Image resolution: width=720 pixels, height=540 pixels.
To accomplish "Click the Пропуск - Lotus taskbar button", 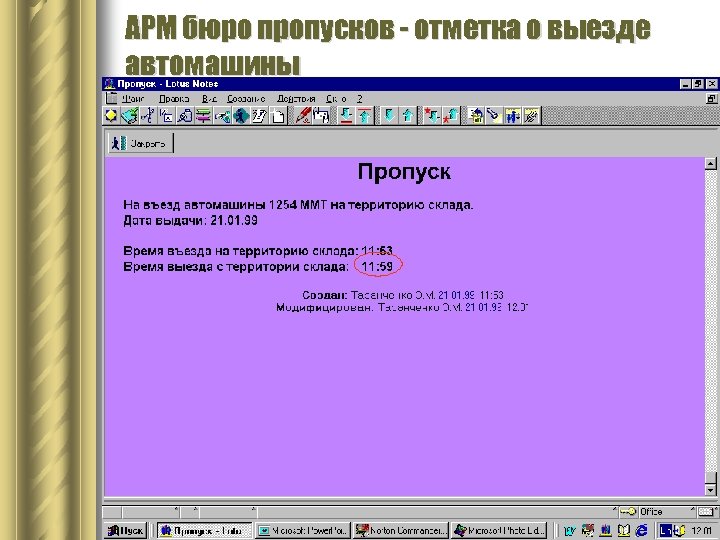I will pyautogui.click(x=204, y=531).
